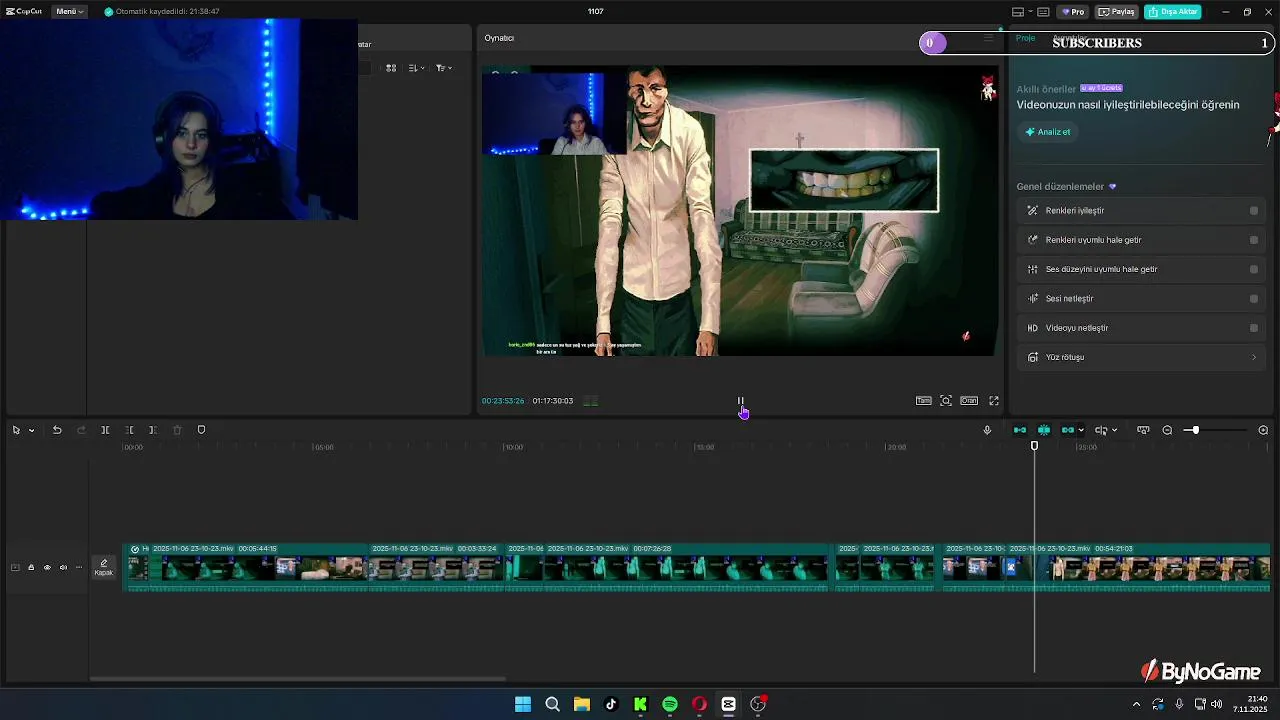Mute the main video track audio

(x=63, y=568)
